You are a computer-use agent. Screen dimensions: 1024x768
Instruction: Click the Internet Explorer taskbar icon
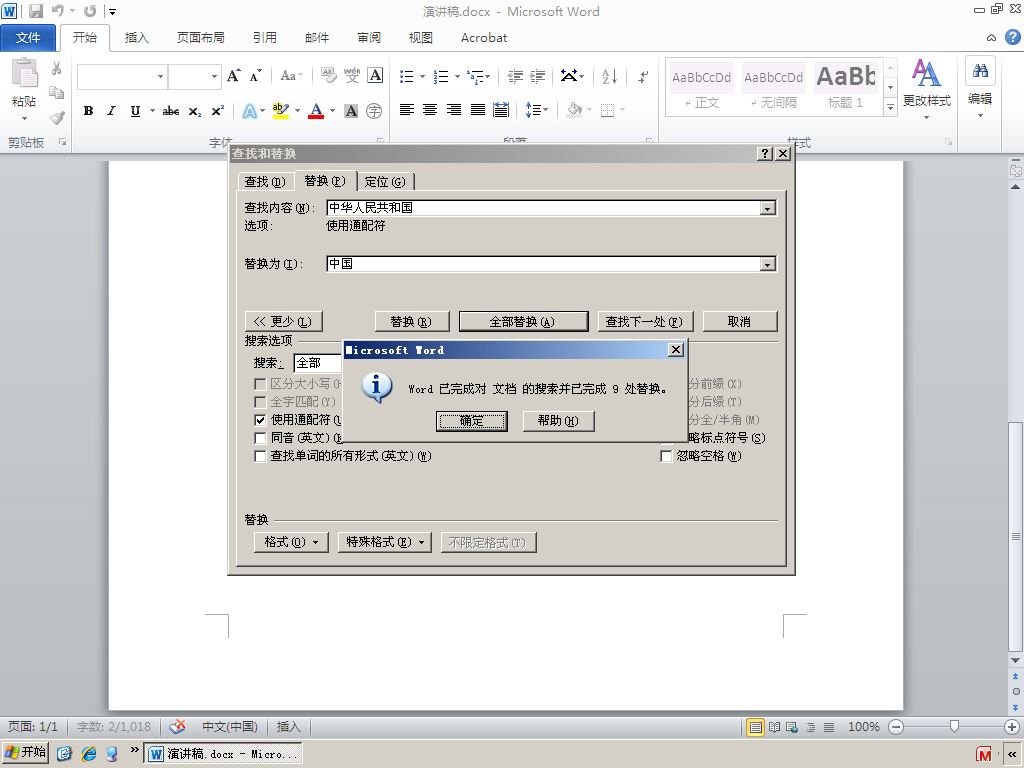click(89, 754)
